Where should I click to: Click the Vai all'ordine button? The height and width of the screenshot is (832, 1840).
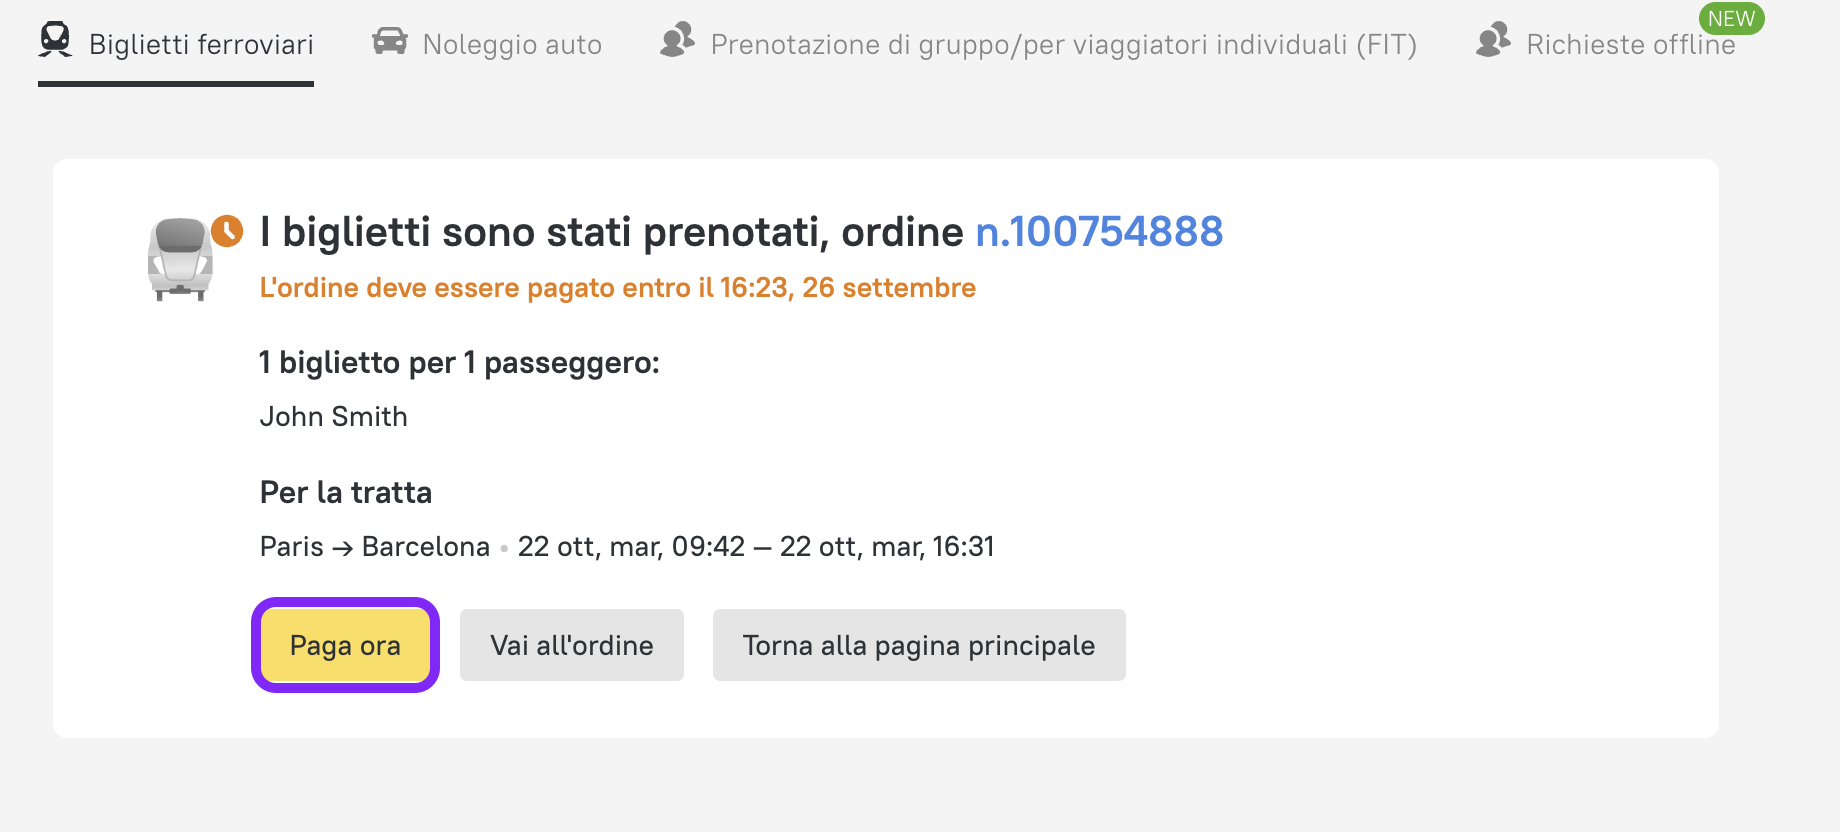[571, 645]
